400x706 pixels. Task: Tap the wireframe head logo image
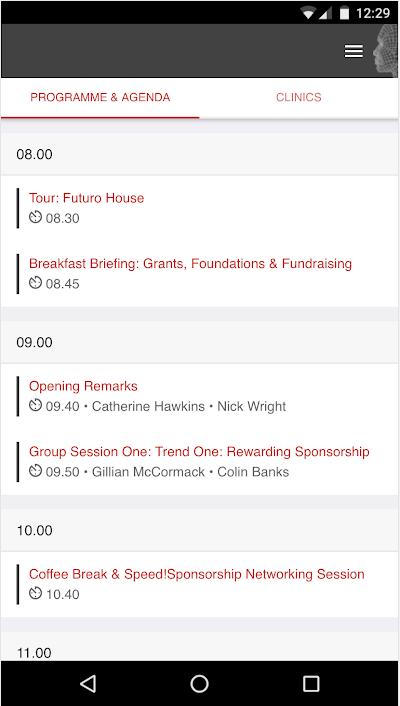386,50
